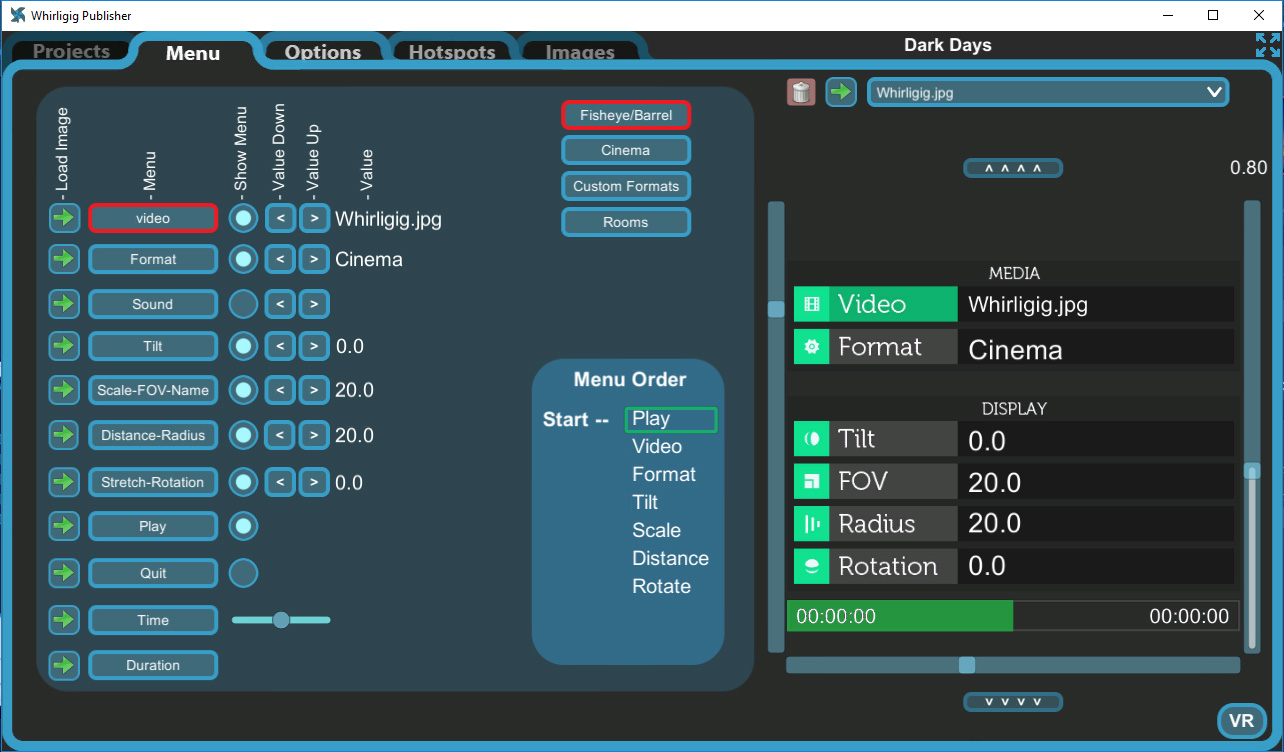Image resolution: width=1284 pixels, height=752 pixels.
Task: Click the fullscreen expand arrows icon
Action: (x=1267, y=45)
